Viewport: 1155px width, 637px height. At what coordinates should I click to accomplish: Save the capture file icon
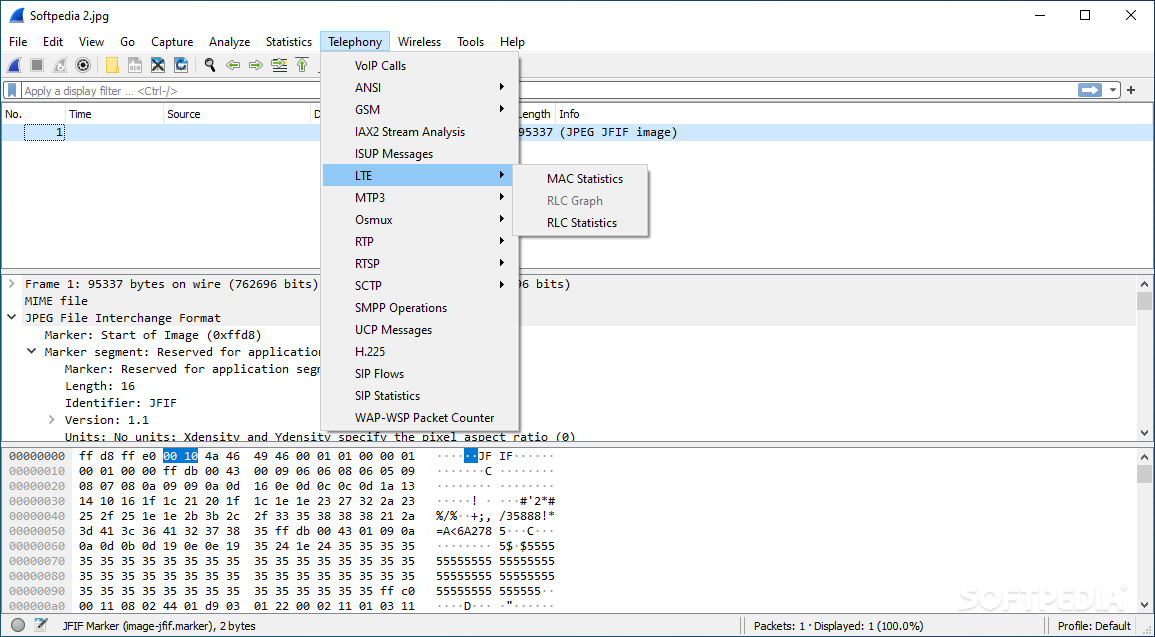[x=135, y=65]
